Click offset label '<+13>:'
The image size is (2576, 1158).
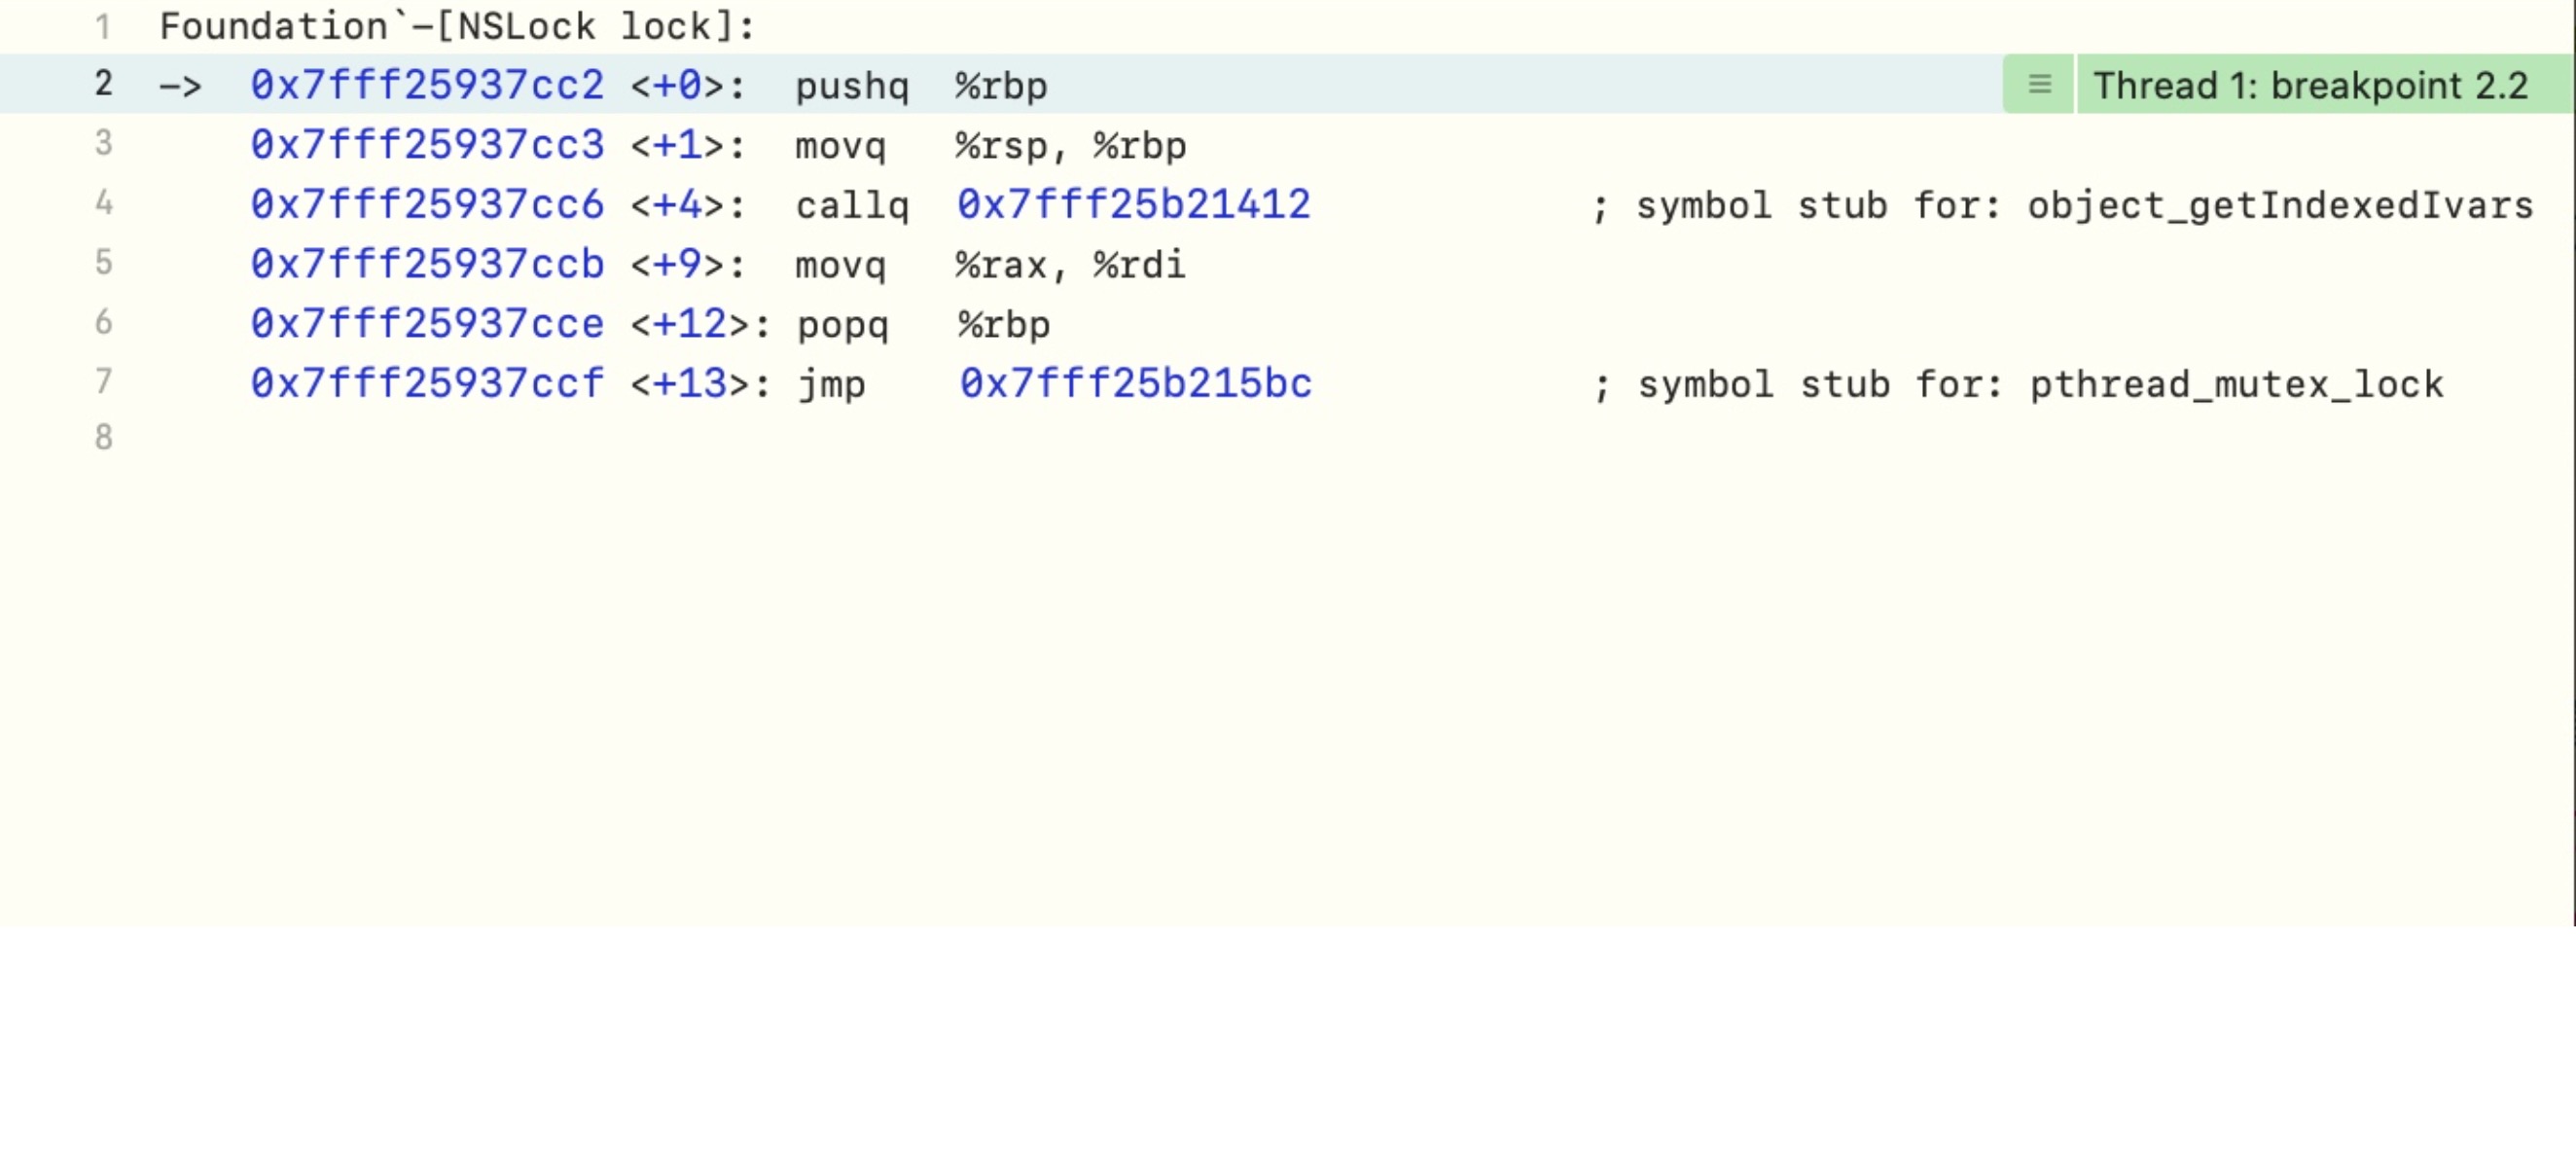[x=700, y=384]
